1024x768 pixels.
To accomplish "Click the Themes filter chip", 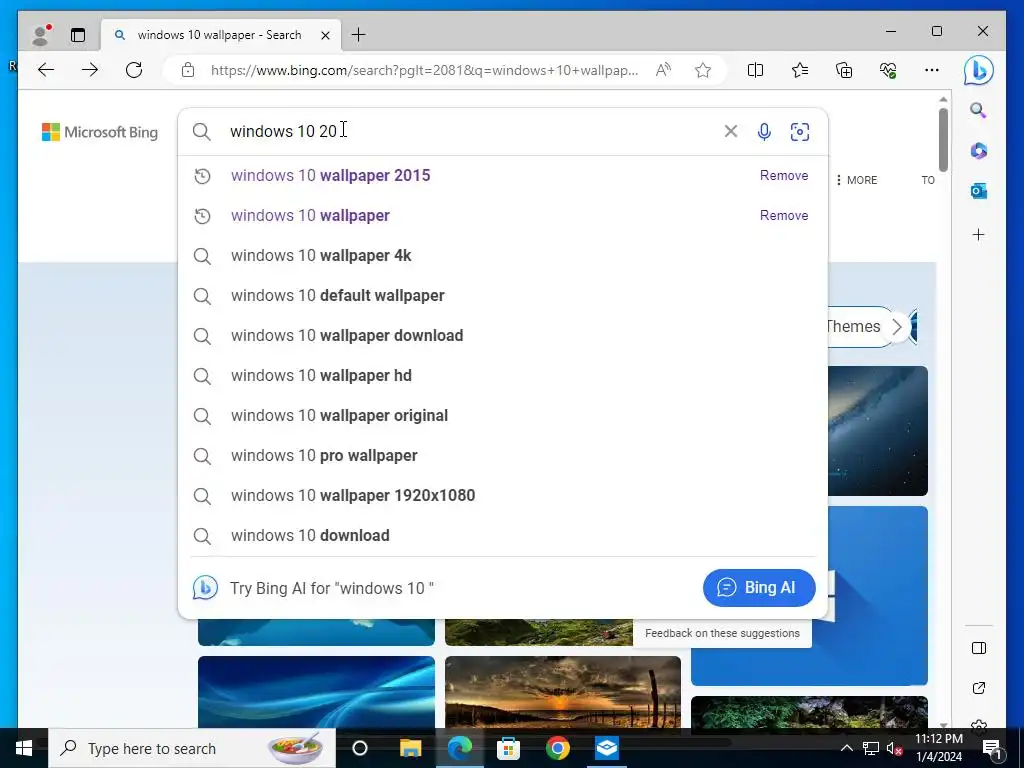I will [x=852, y=326].
